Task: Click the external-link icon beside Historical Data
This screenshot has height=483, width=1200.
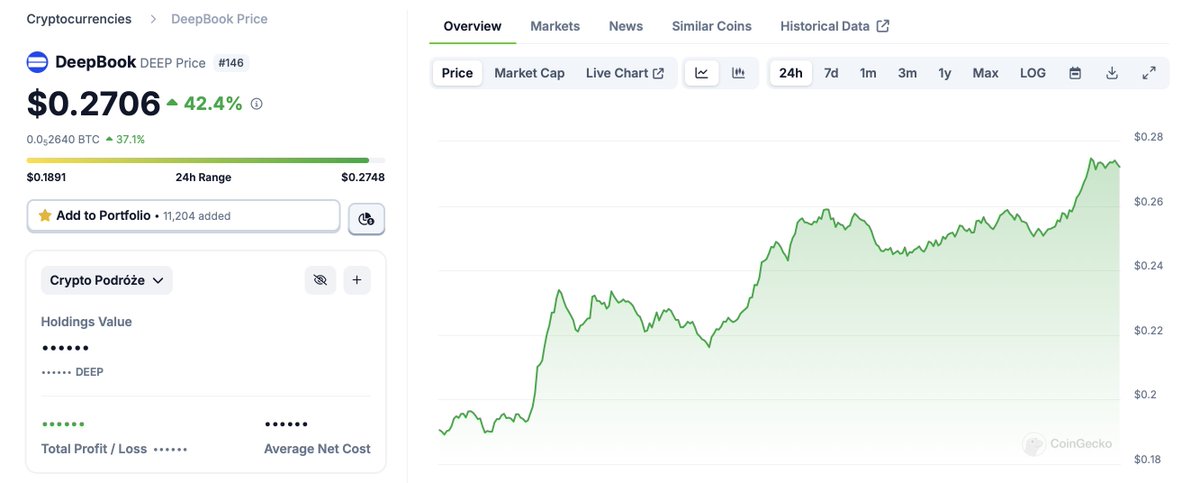Action: tap(883, 26)
